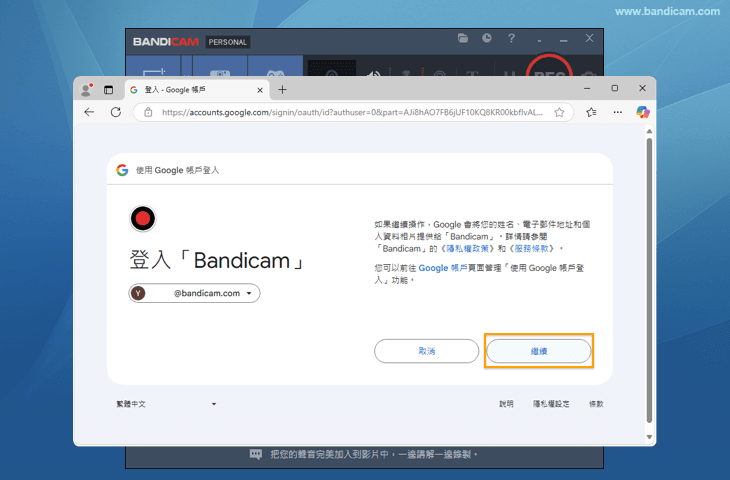Screen dimensions: 730x480
Task: Click the Bandicam chat bubble tip icon
Action: 256,454
